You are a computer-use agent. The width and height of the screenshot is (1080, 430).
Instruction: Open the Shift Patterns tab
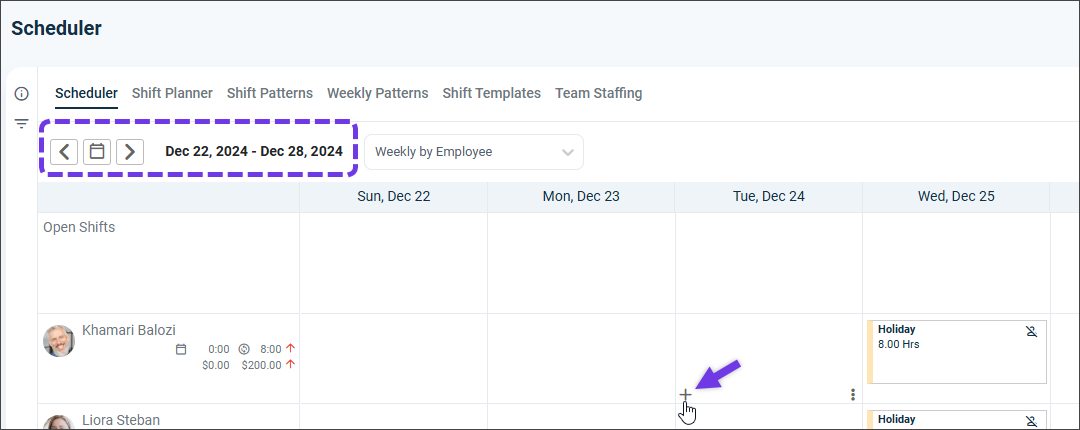[270, 93]
